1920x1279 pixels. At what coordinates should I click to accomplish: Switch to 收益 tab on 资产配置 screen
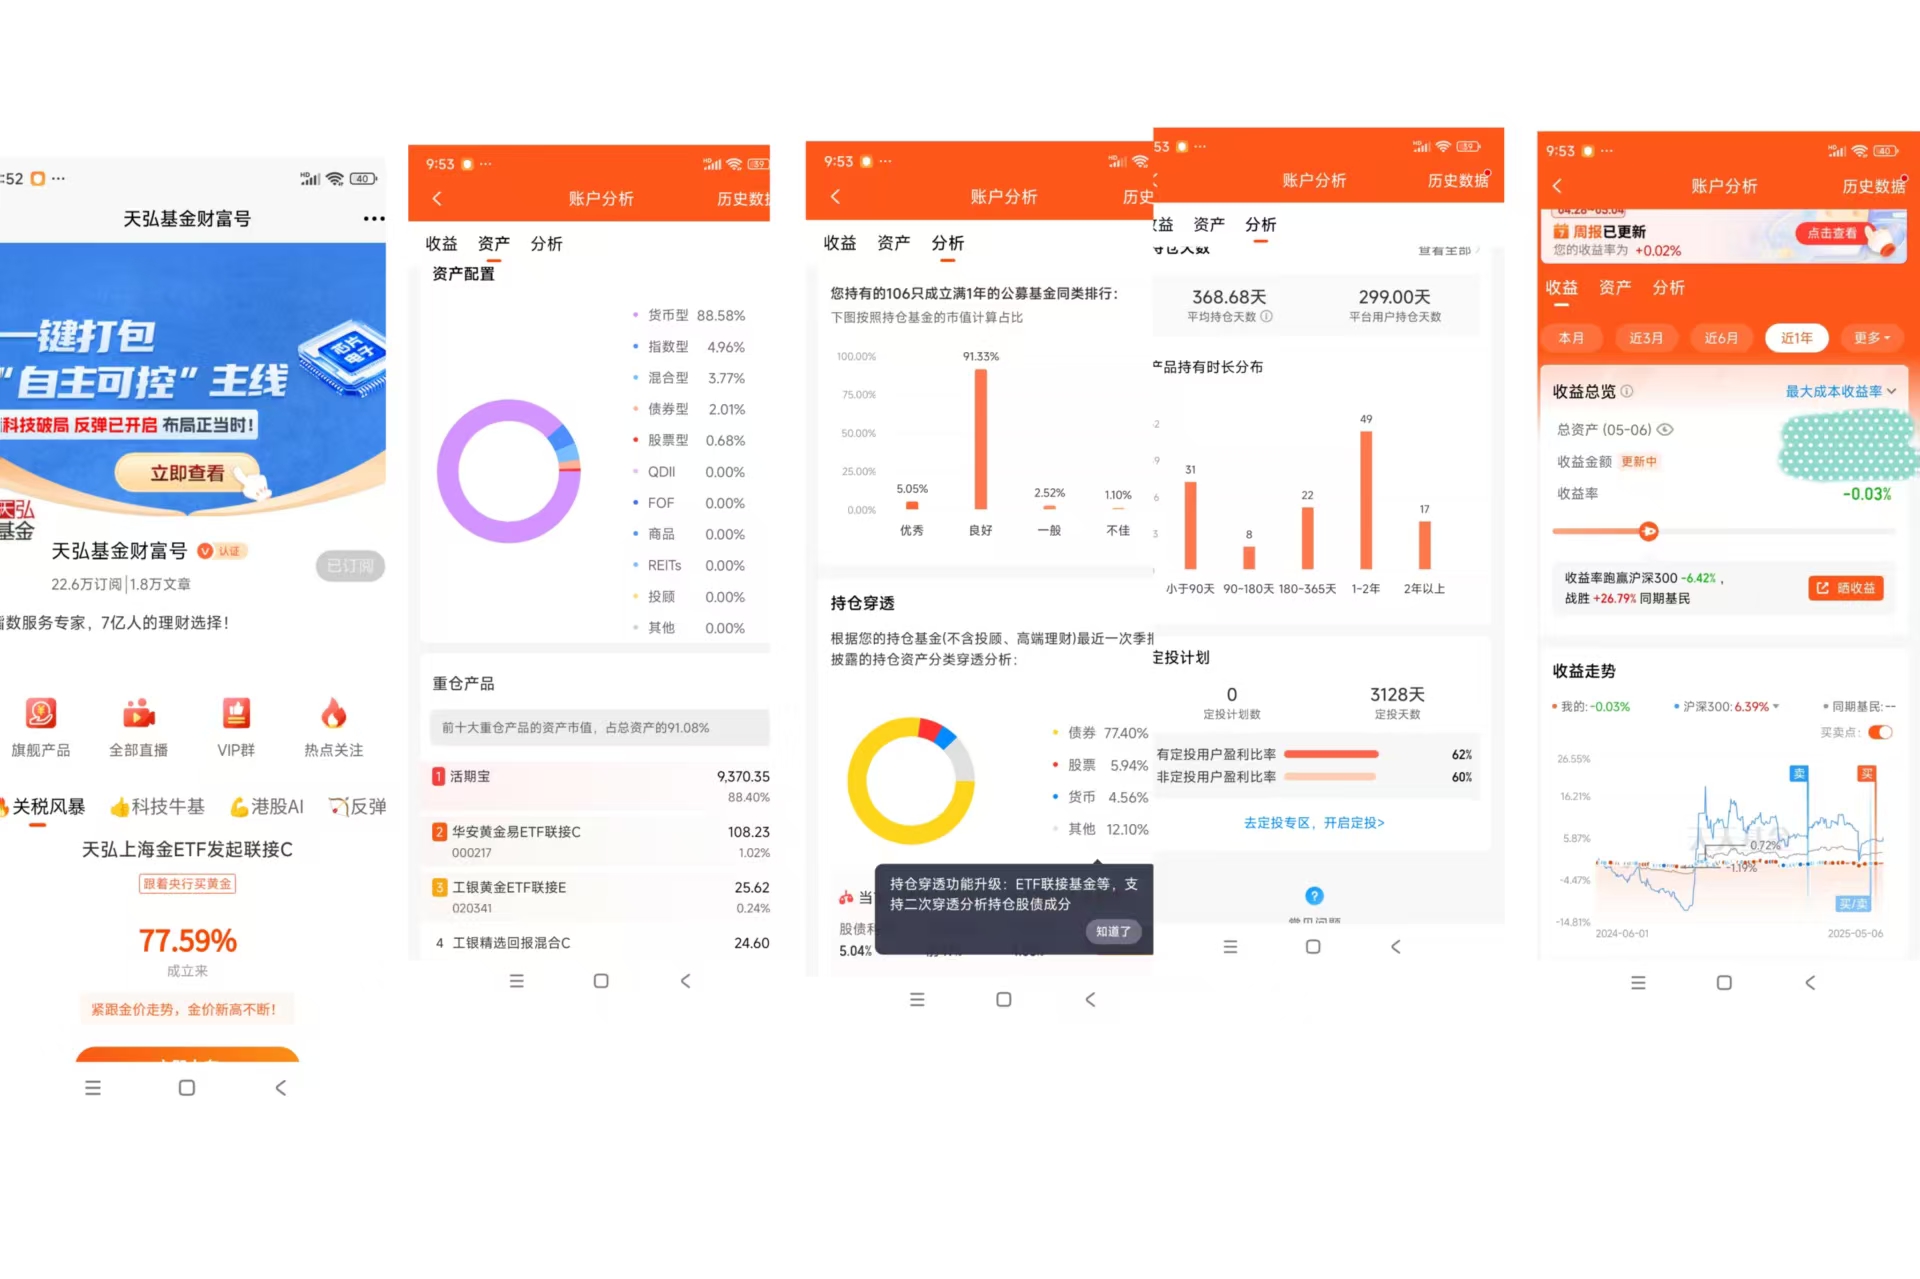441,243
